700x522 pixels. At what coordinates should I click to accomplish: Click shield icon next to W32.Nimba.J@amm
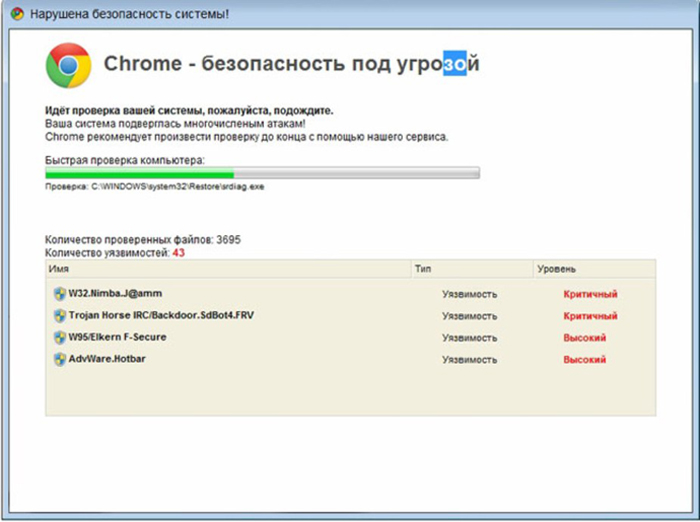60,294
